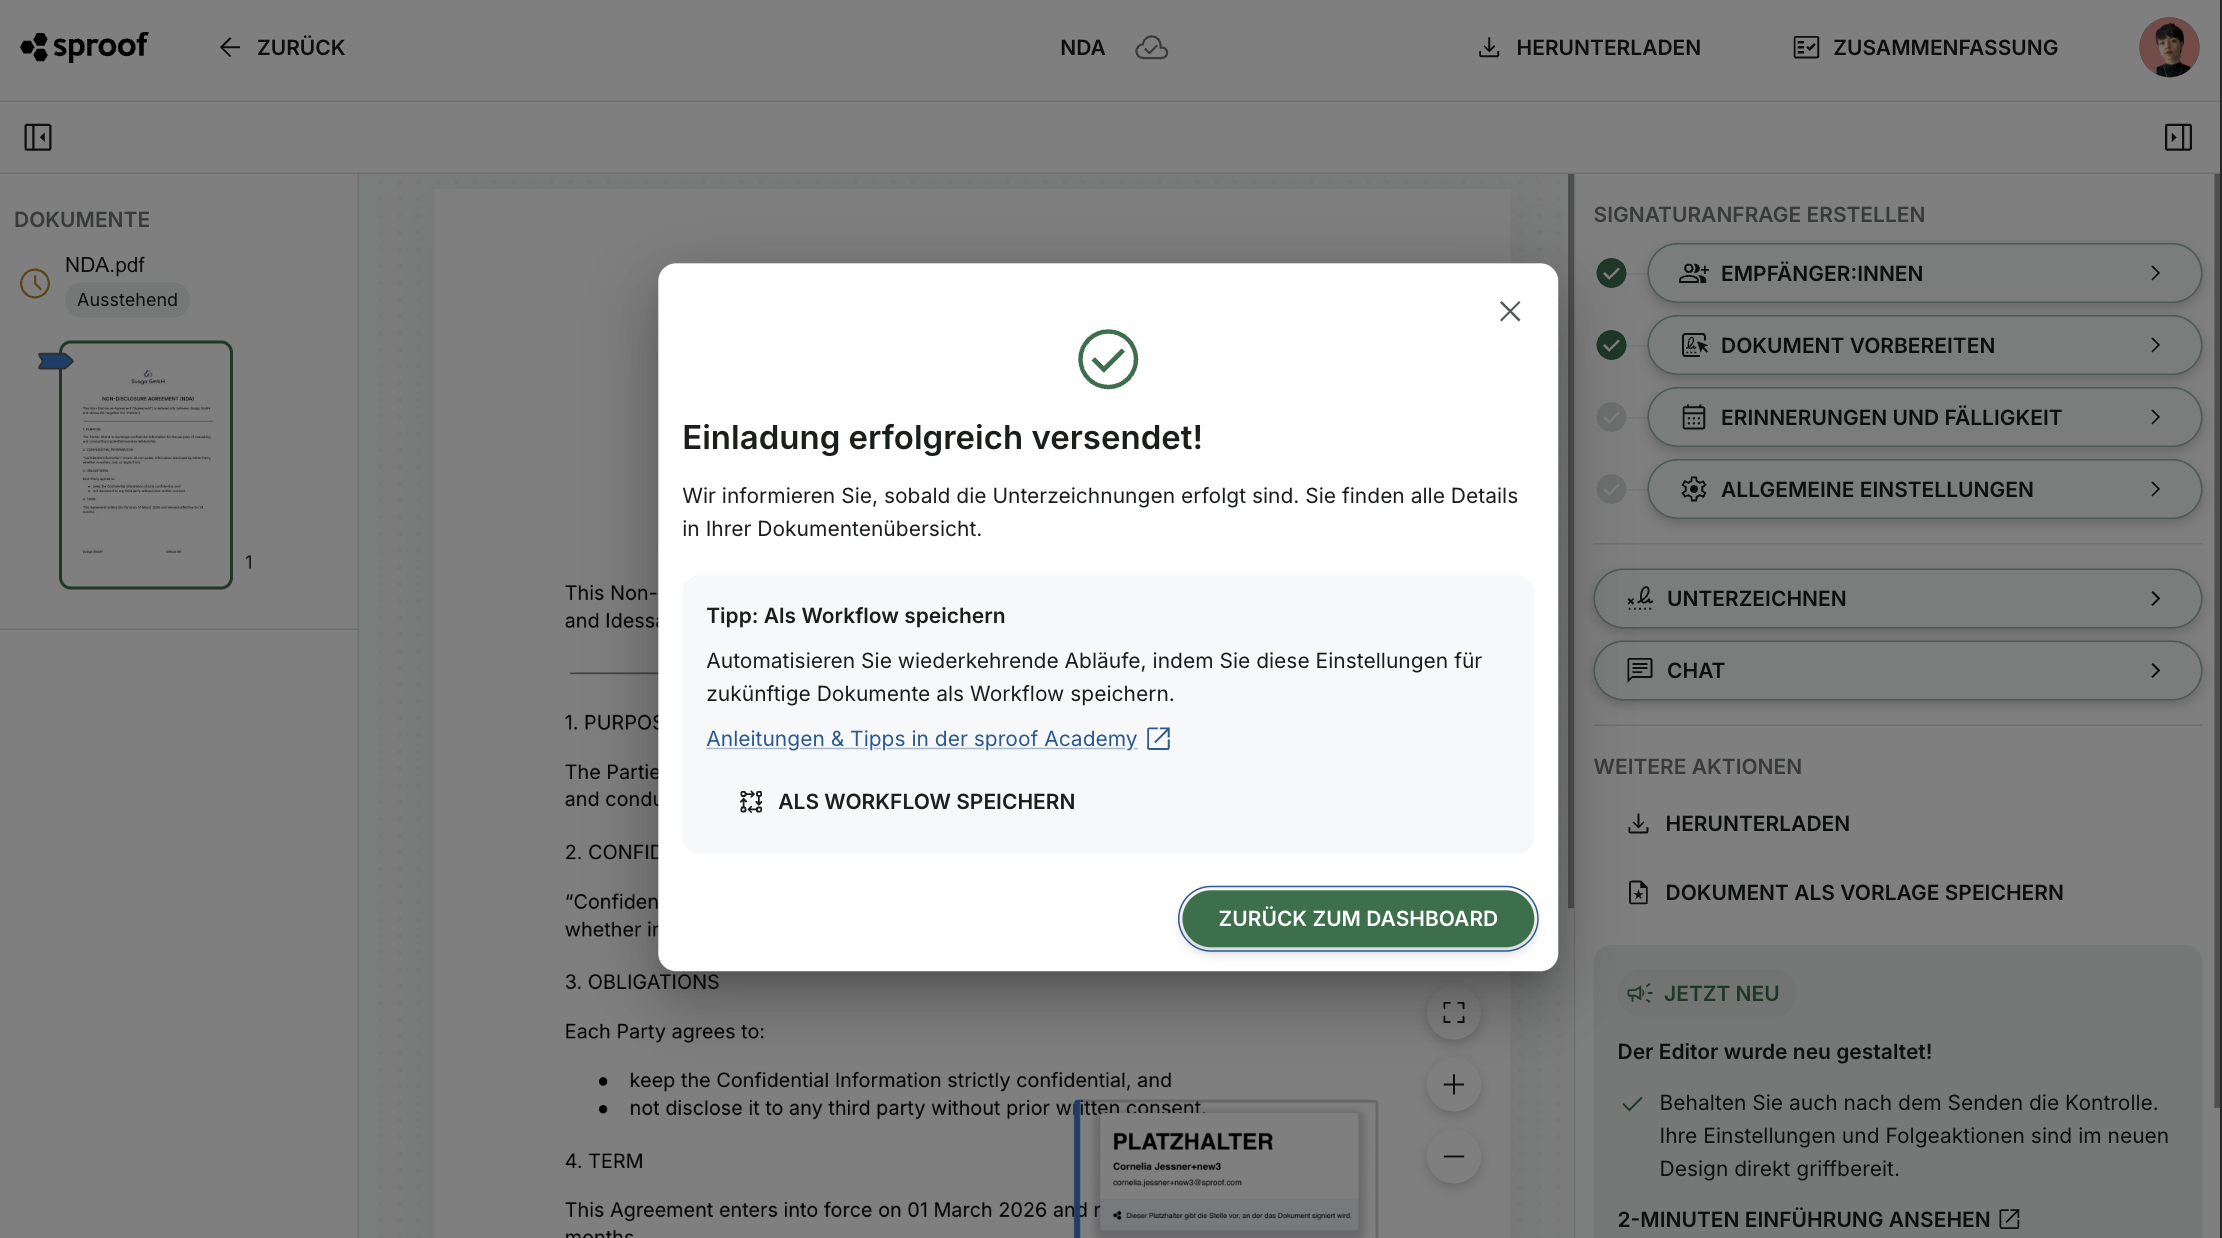Image resolution: width=2222 pixels, height=1238 pixels.
Task: Click green checkmark beside EMPFÄNGER:INNEN
Action: (x=1611, y=273)
